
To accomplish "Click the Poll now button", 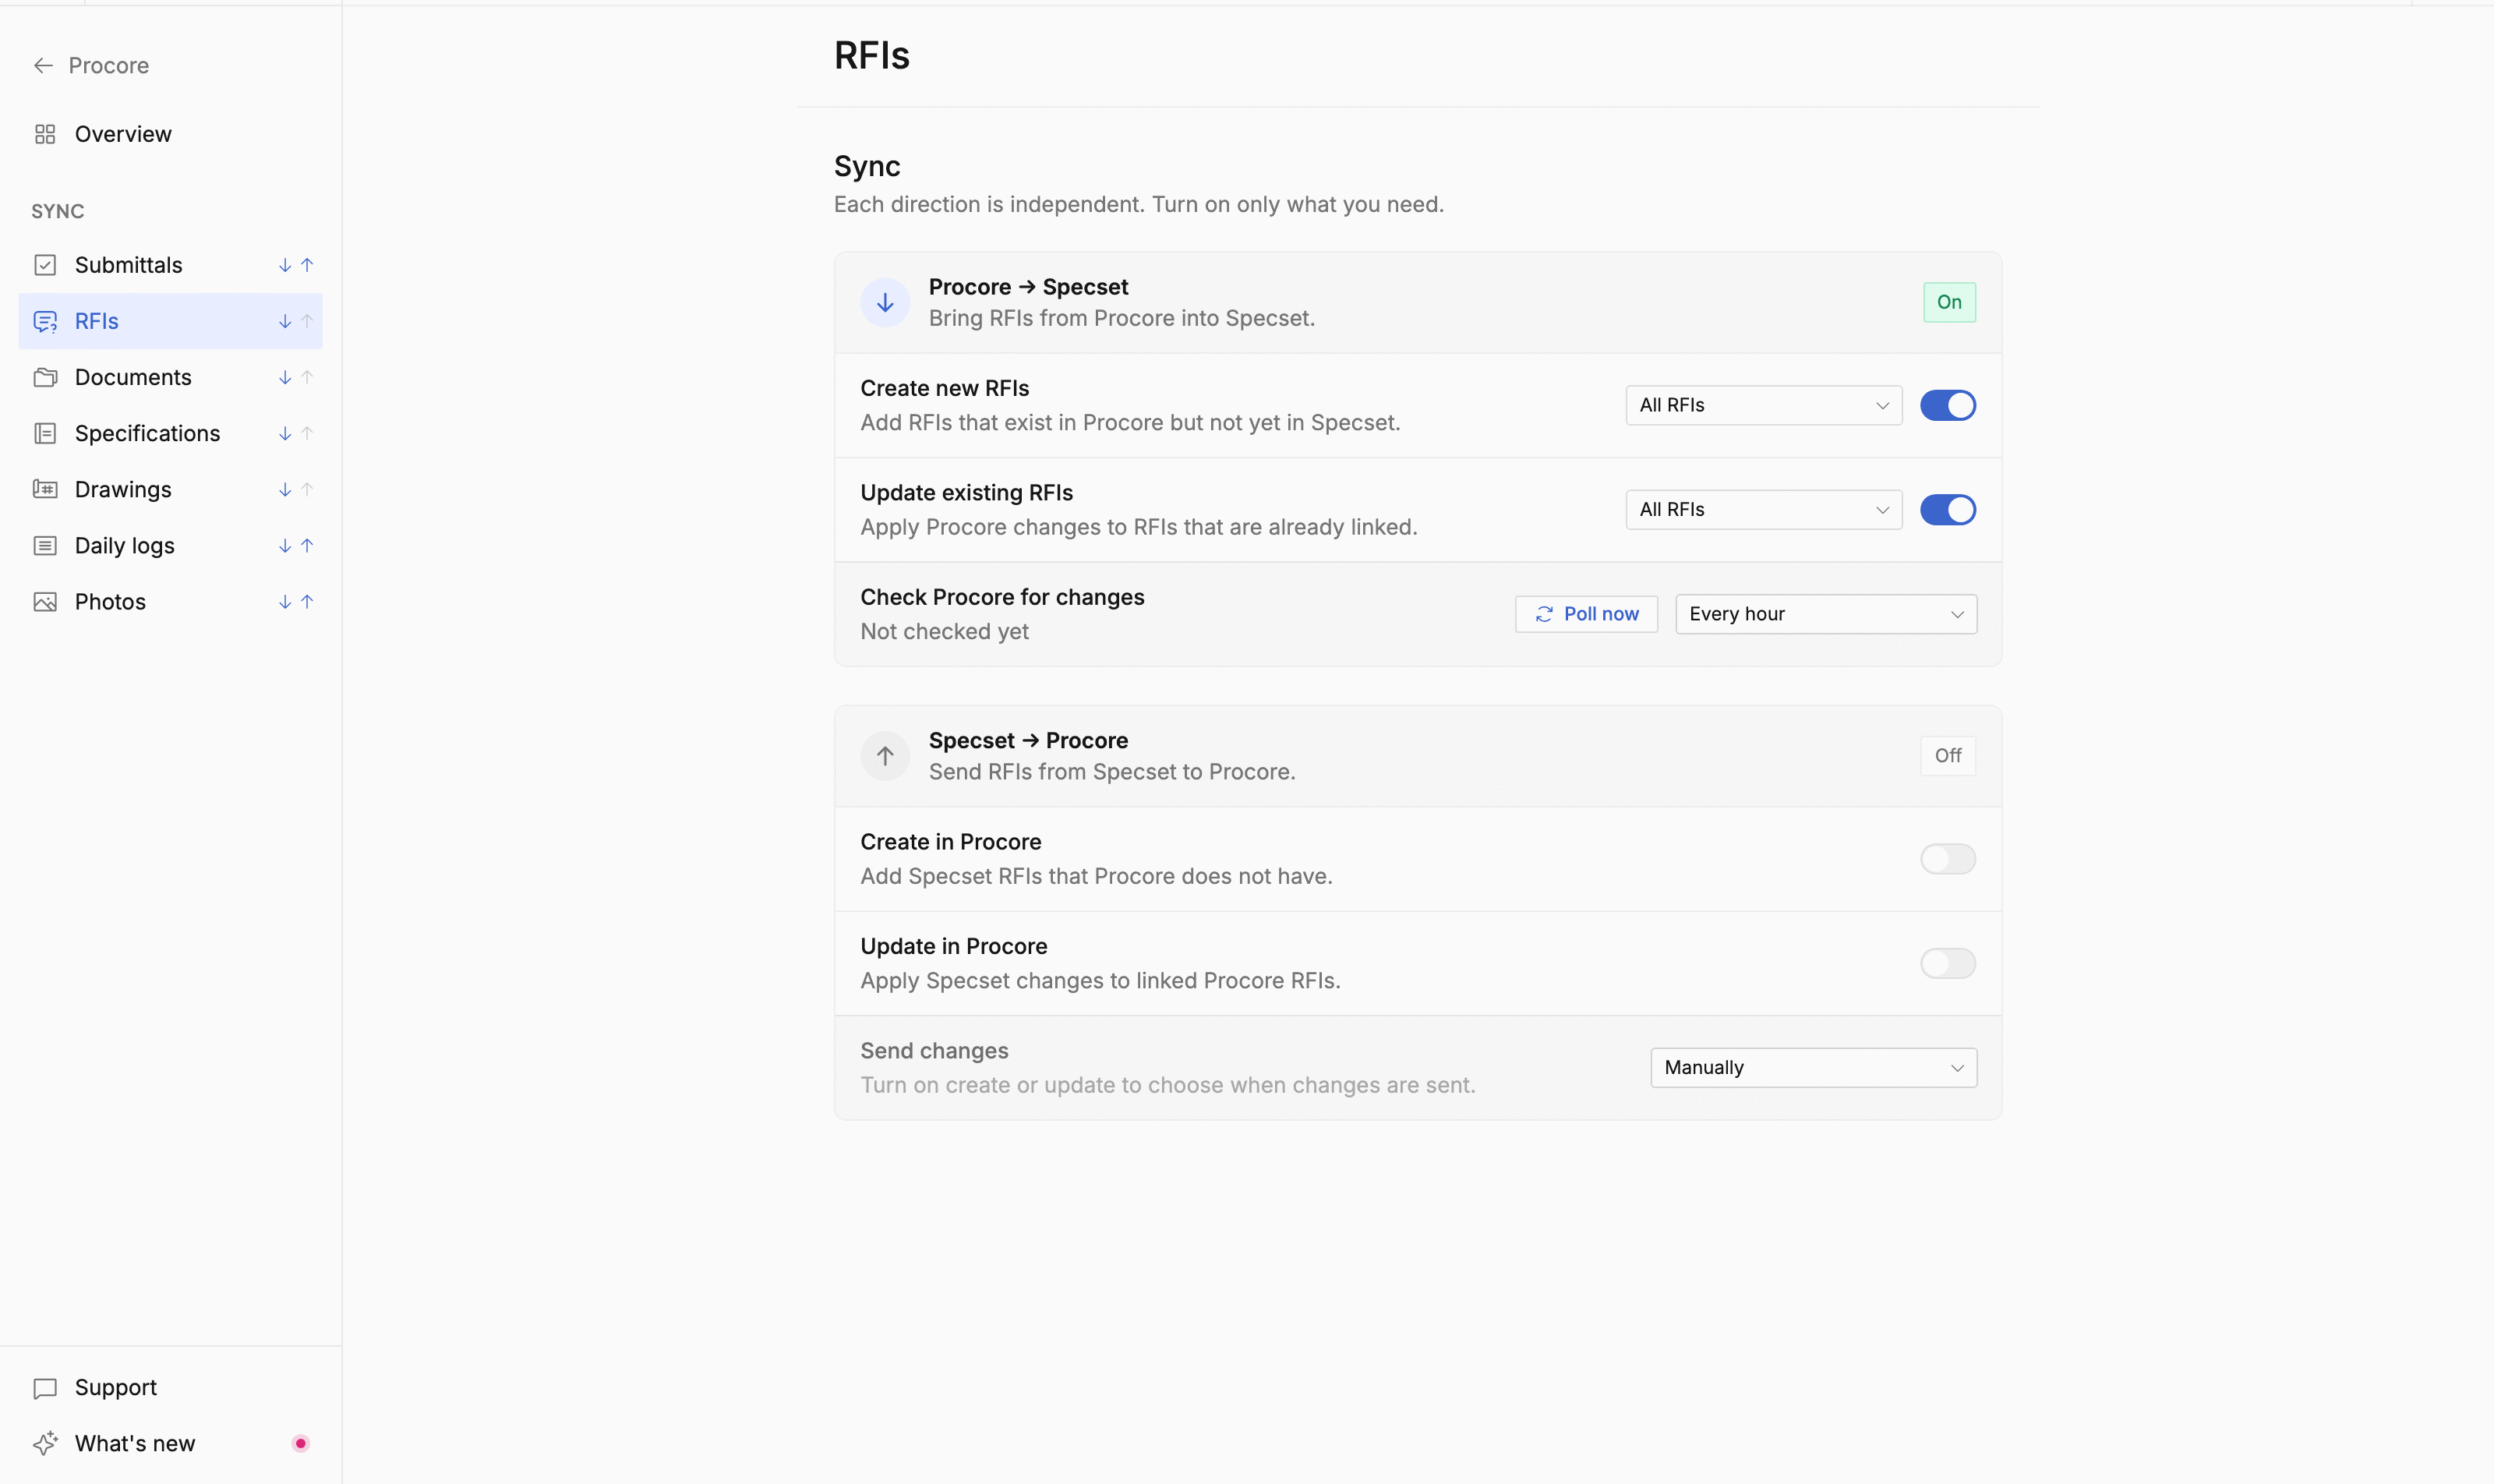I will click(1586, 614).
